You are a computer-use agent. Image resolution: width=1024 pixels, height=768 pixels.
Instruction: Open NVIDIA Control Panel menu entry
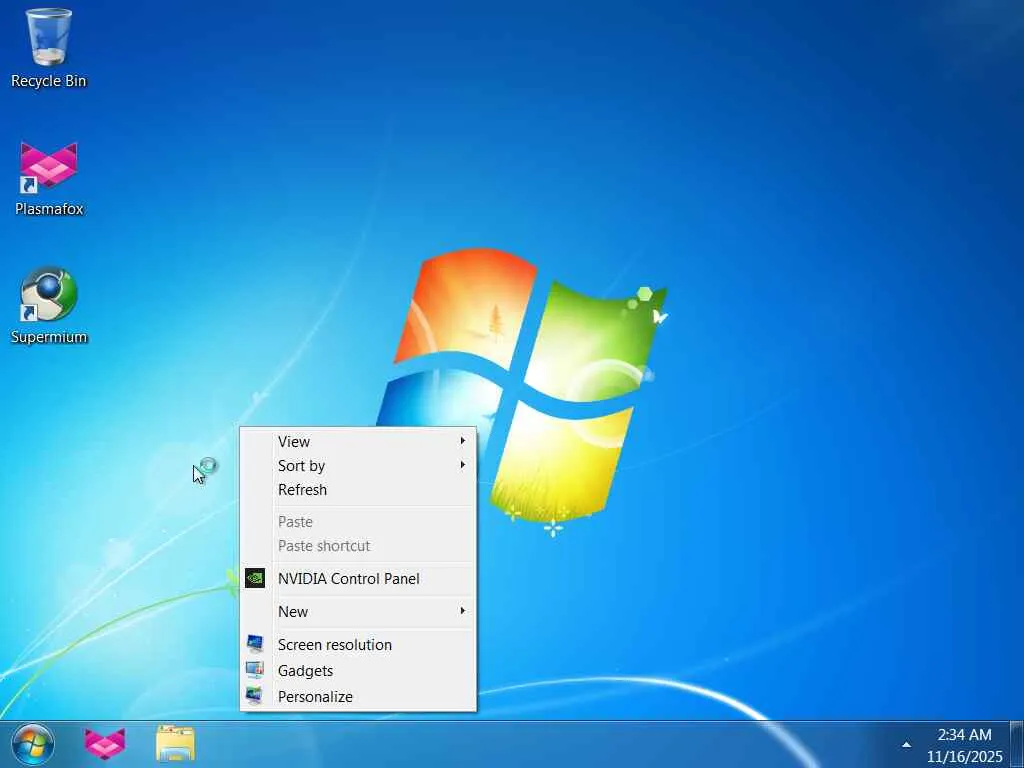tap(358, 579)
